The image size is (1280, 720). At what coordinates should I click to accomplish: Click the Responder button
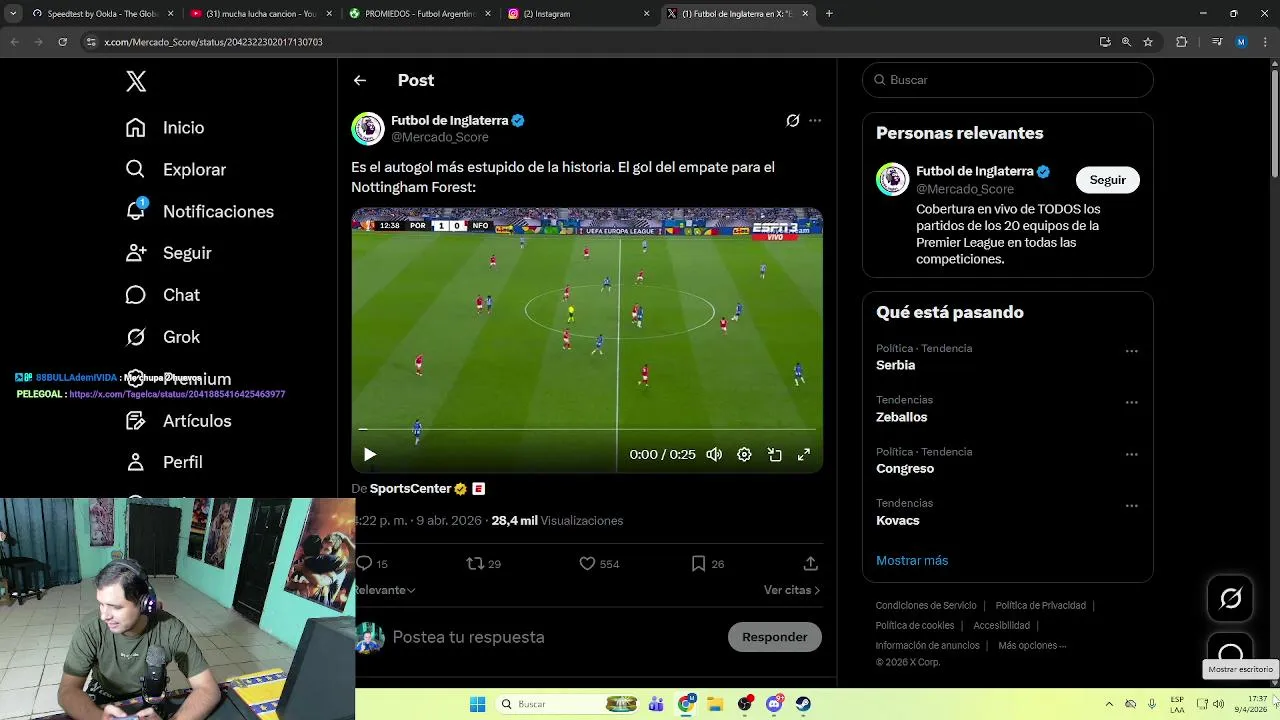[774, 637]
